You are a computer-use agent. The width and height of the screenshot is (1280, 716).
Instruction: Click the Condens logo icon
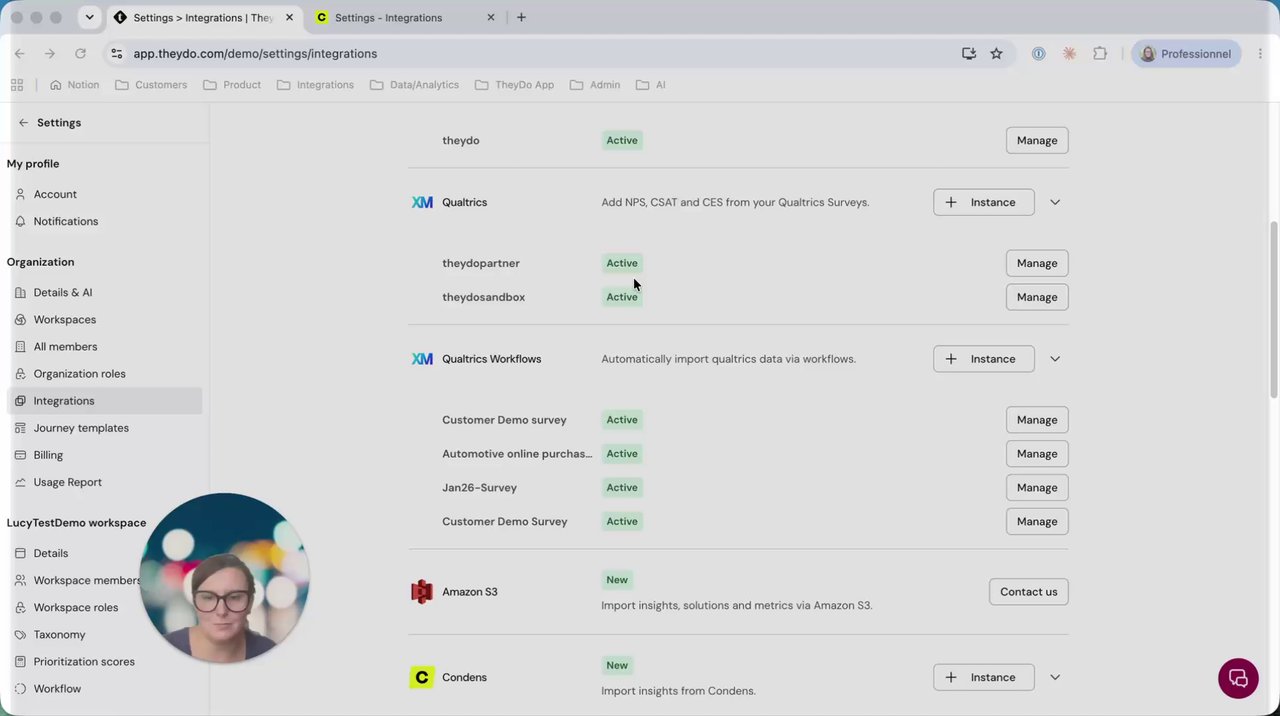(422, 677)
